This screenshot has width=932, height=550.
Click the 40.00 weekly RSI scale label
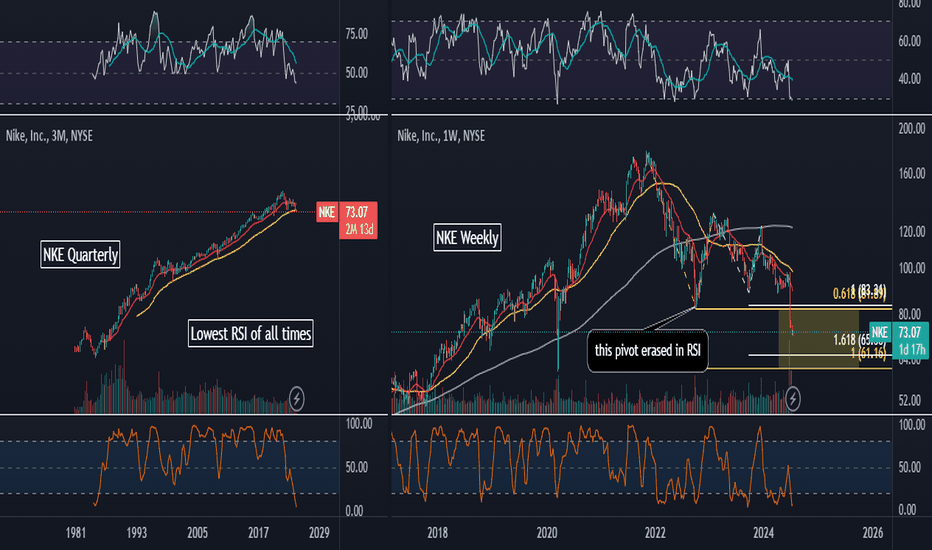910,78
